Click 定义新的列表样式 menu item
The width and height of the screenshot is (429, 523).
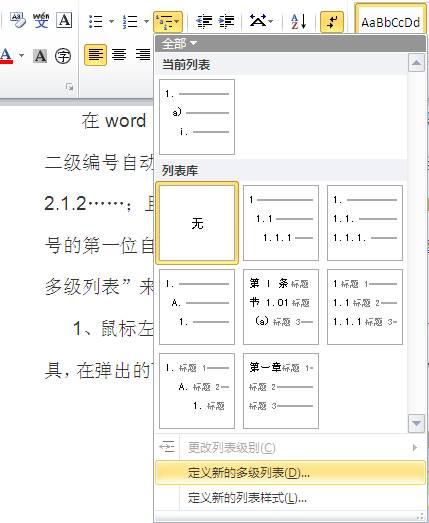point(290,498)
